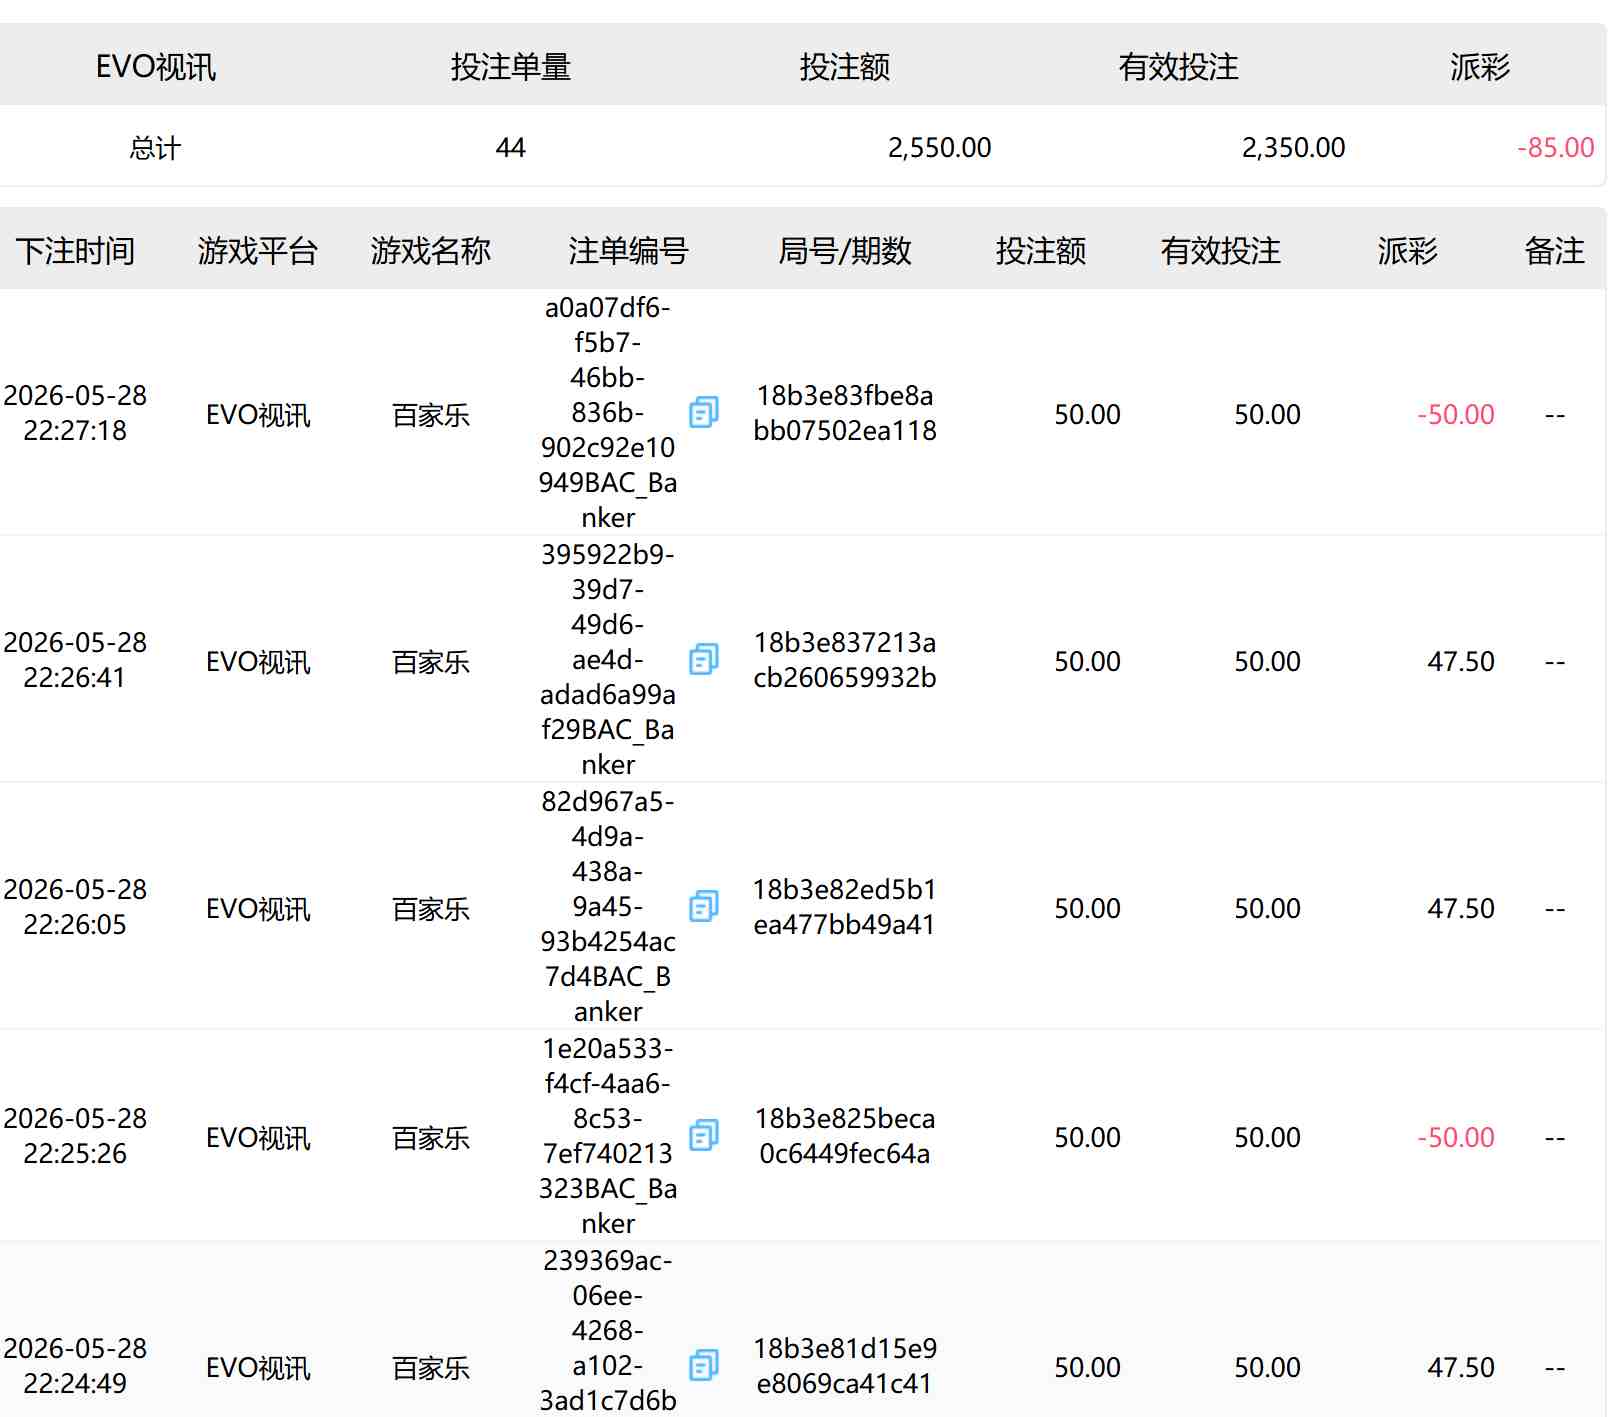This screenshot has height=1417, width=1620.
Task: Click 百家乐 game name in 22:26:05 row
Action: tap(431, 909)
